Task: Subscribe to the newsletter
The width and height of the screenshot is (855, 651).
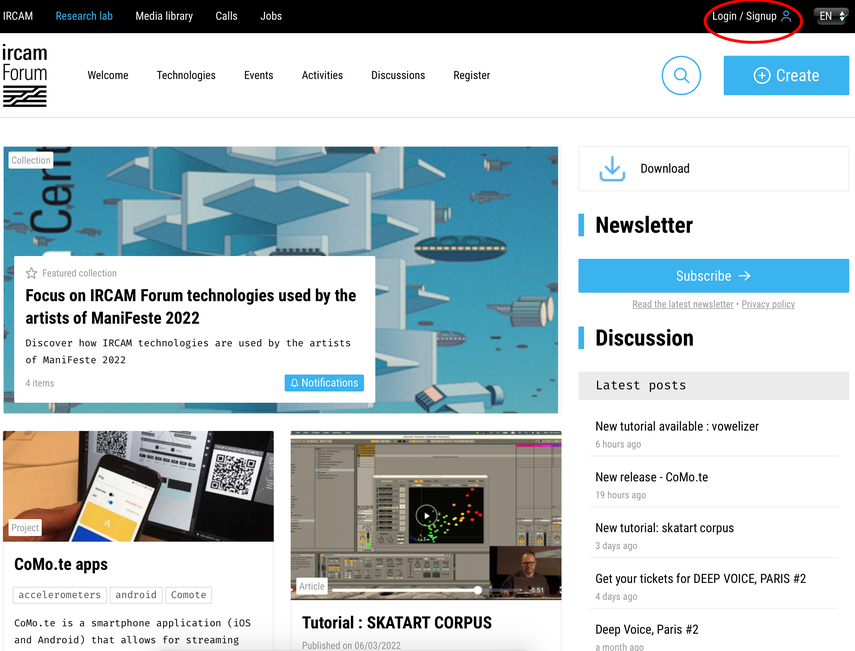Action: pyautogui.click(x=713, y=276)
